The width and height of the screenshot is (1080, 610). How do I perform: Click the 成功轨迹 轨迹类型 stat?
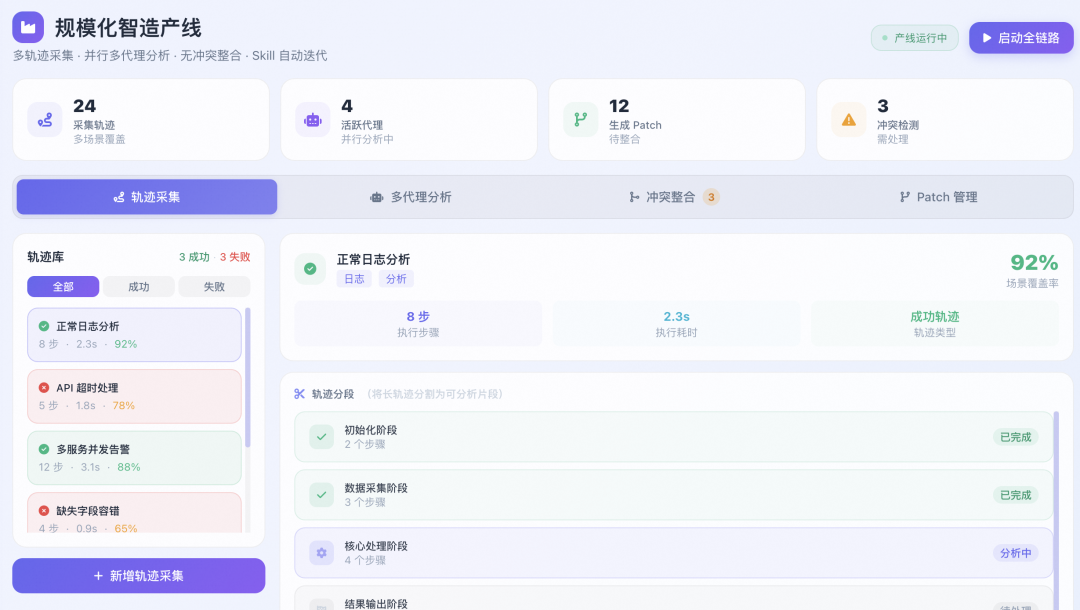935,323
